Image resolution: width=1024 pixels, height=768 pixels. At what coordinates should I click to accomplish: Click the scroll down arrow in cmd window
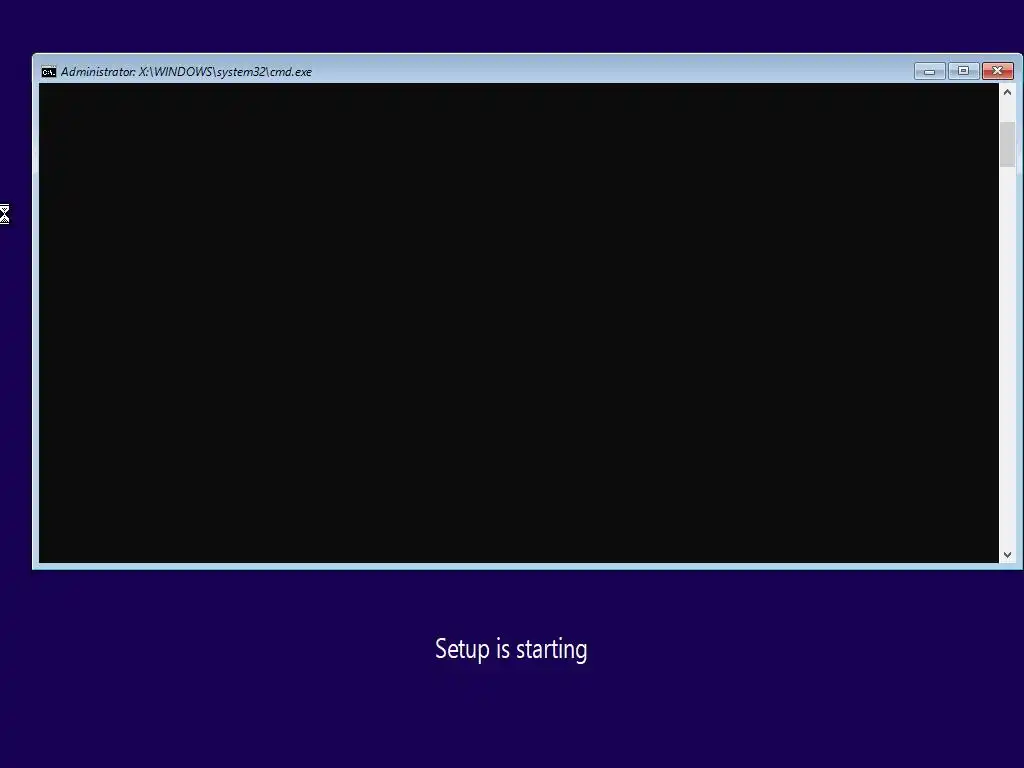1007,554
